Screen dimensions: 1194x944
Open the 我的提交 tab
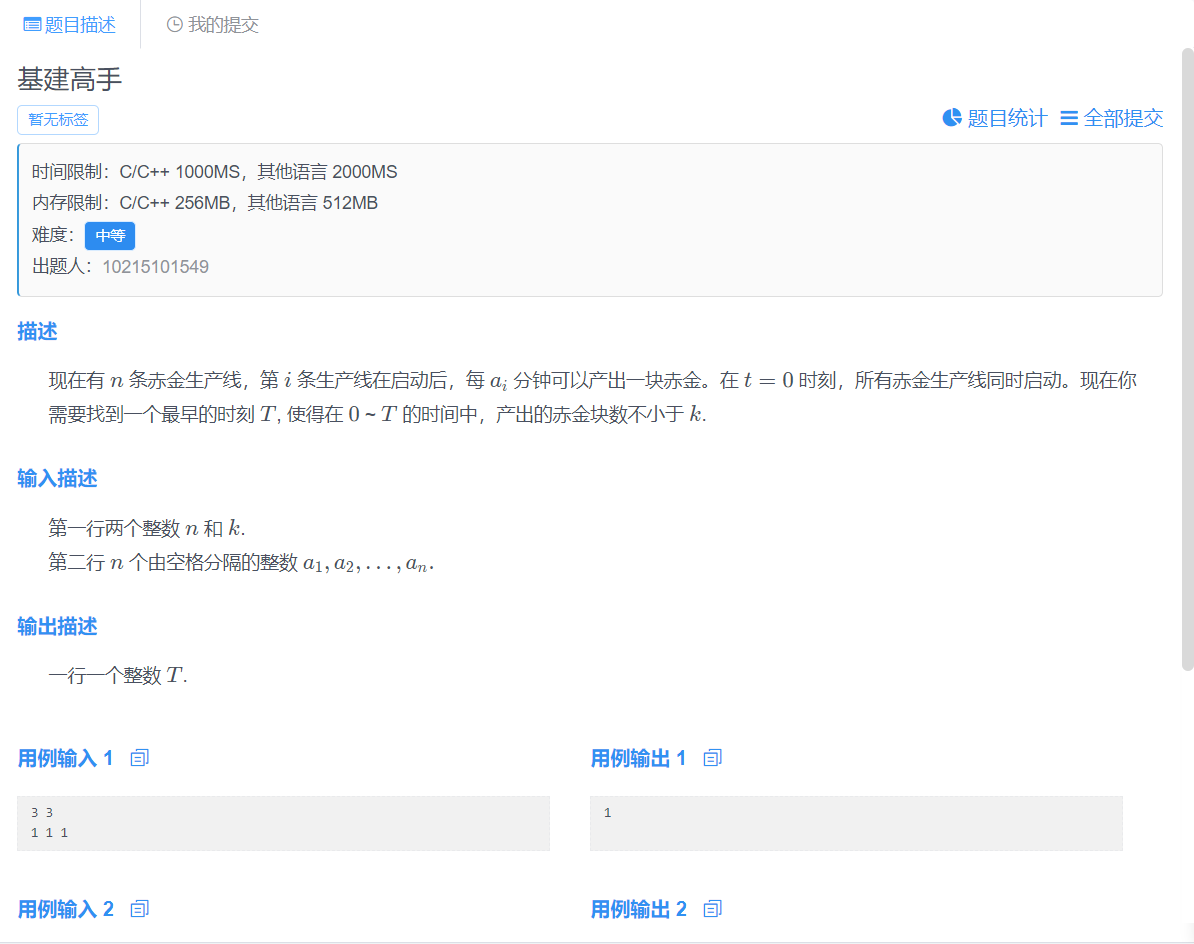(x=212, y=25)
